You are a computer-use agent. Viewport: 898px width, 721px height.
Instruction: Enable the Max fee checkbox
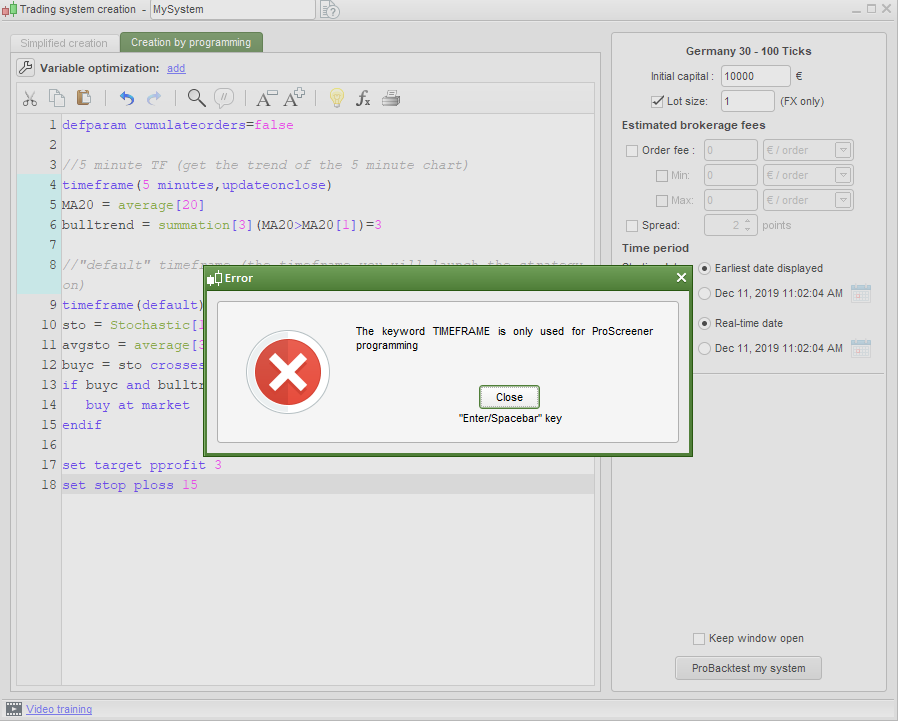click(661, 201)
